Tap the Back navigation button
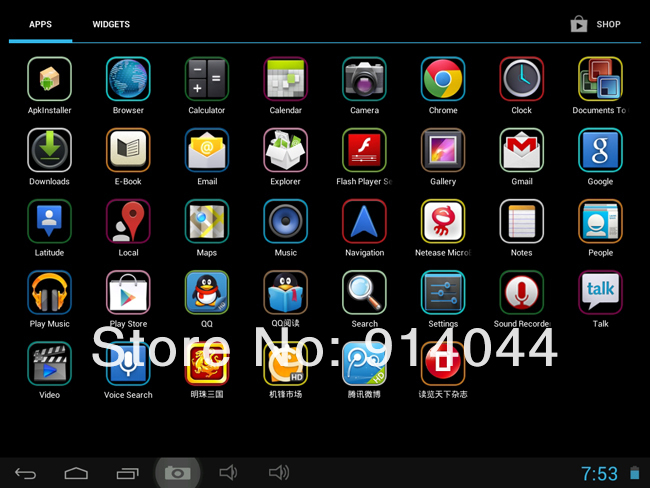650x488 pixels. click(26, 473)
